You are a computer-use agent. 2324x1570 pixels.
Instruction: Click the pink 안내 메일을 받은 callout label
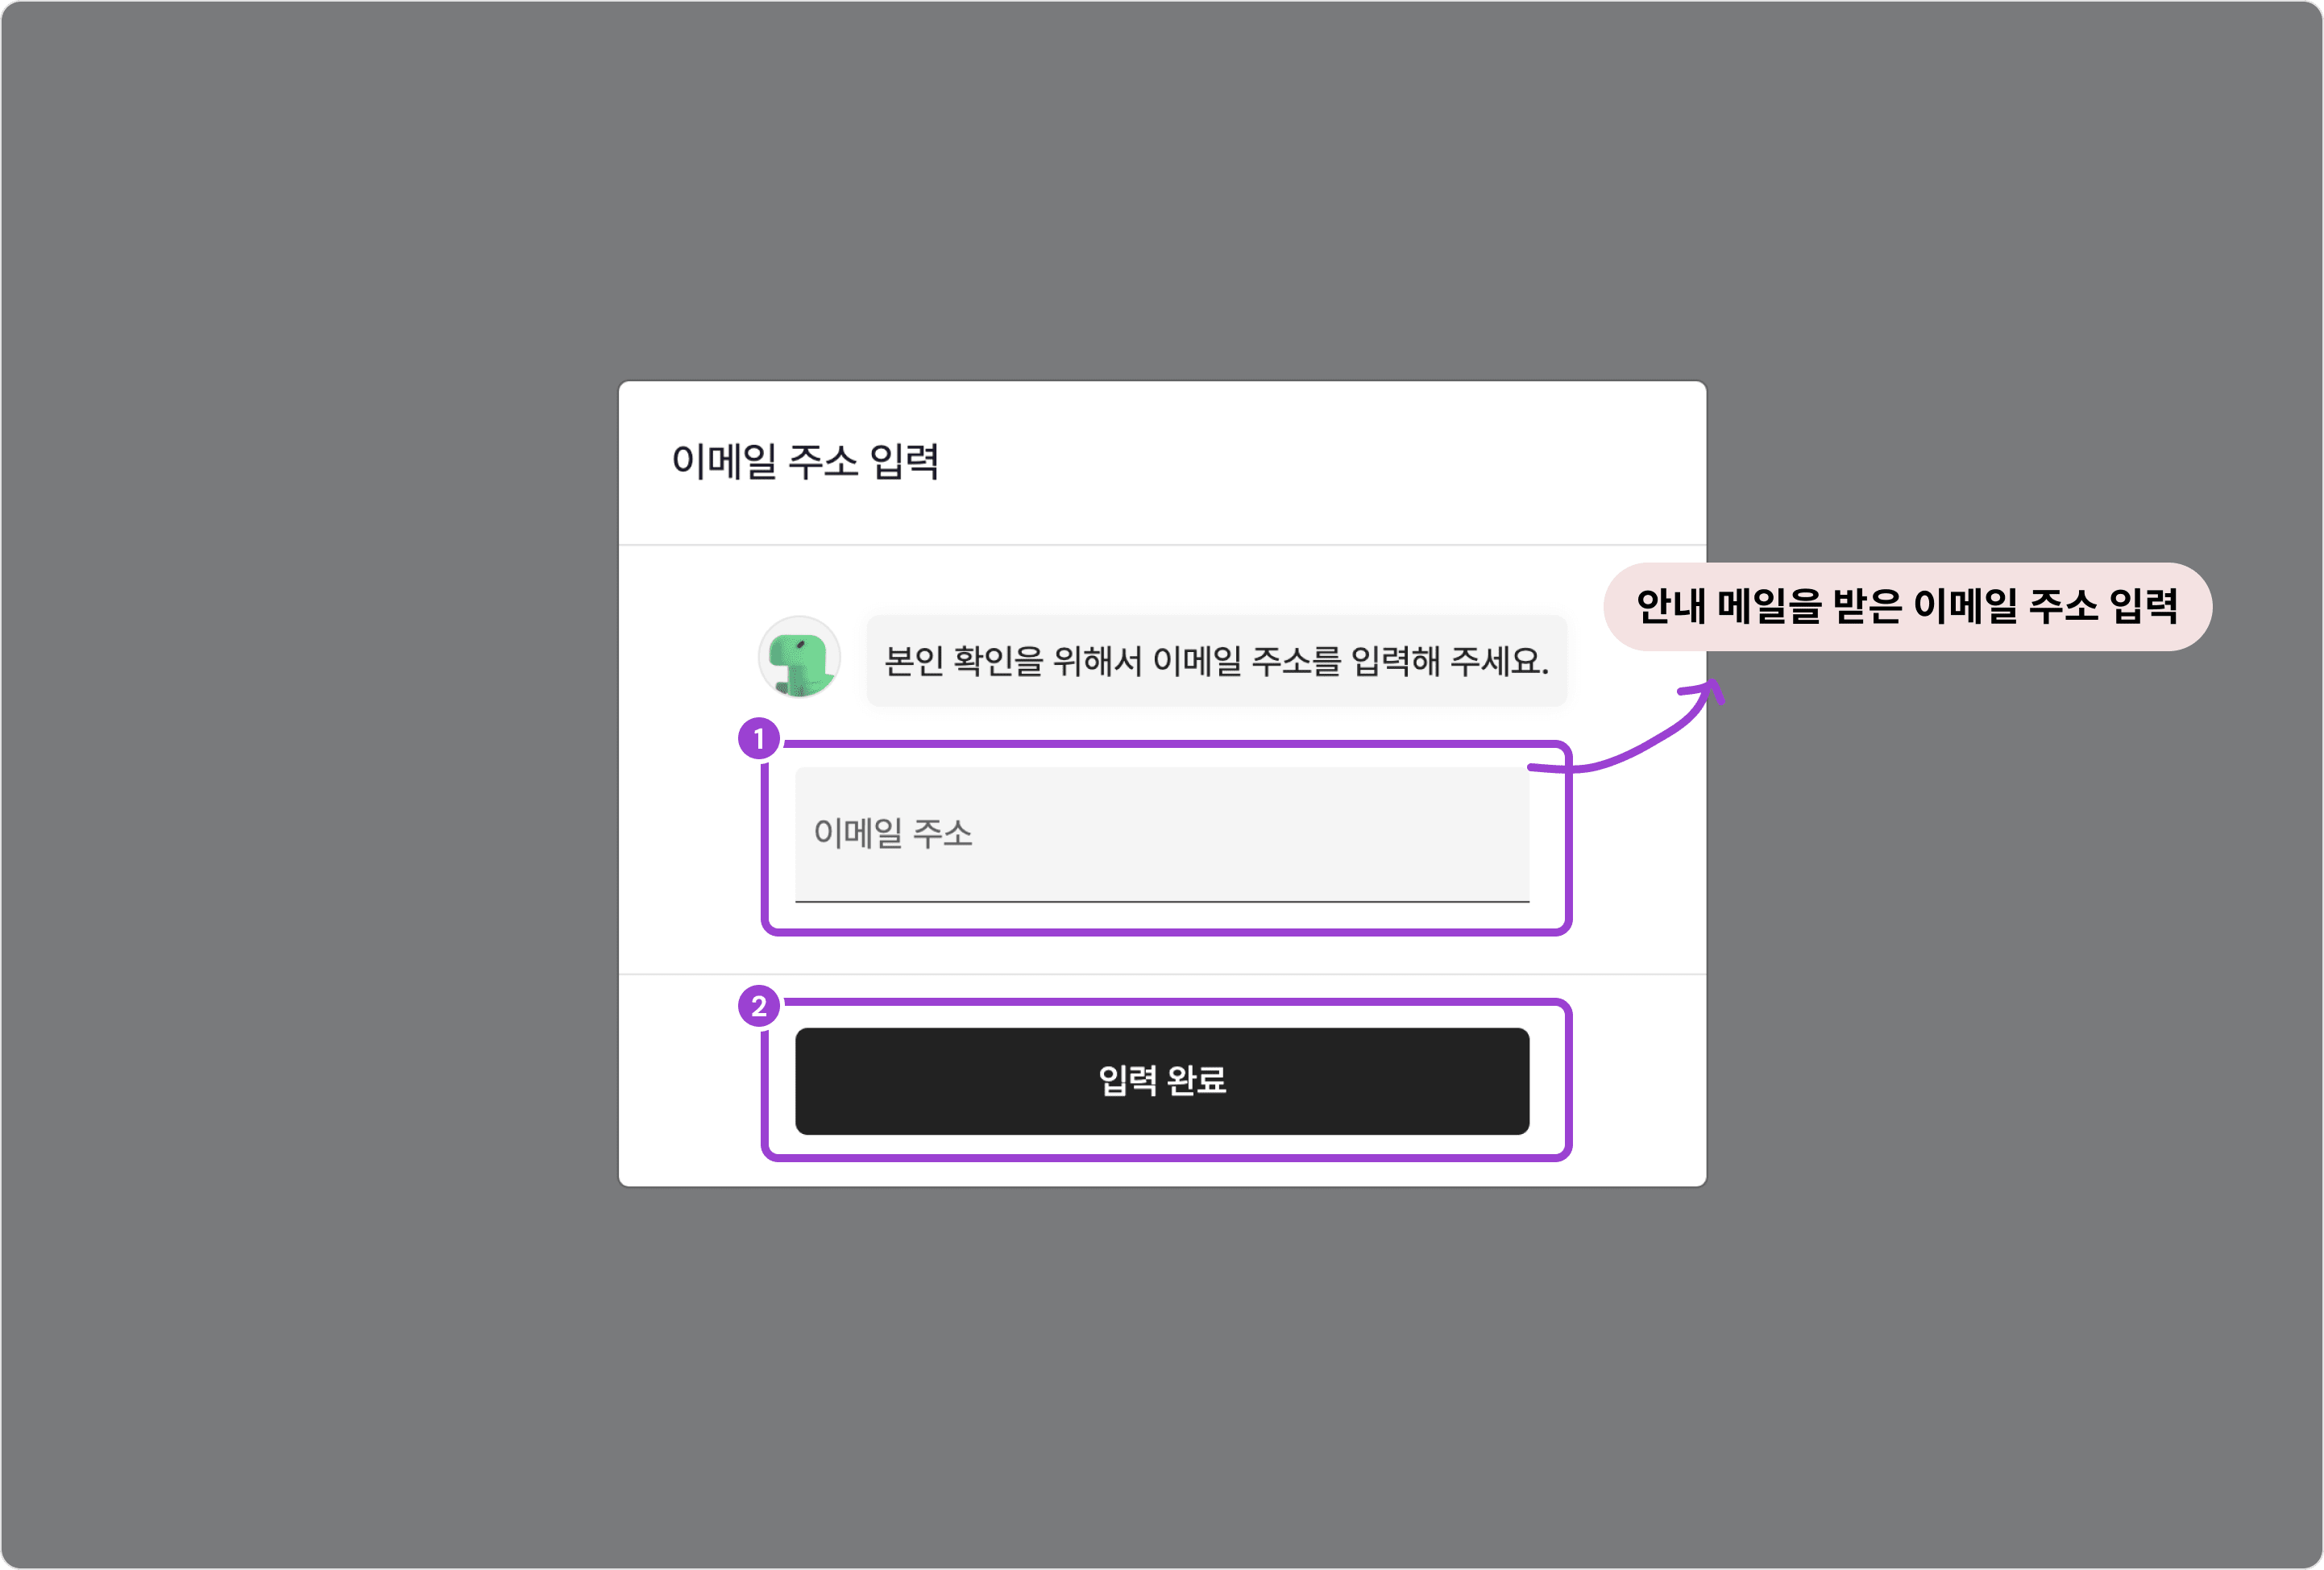pyautogui.click(x=1907, y=606)
